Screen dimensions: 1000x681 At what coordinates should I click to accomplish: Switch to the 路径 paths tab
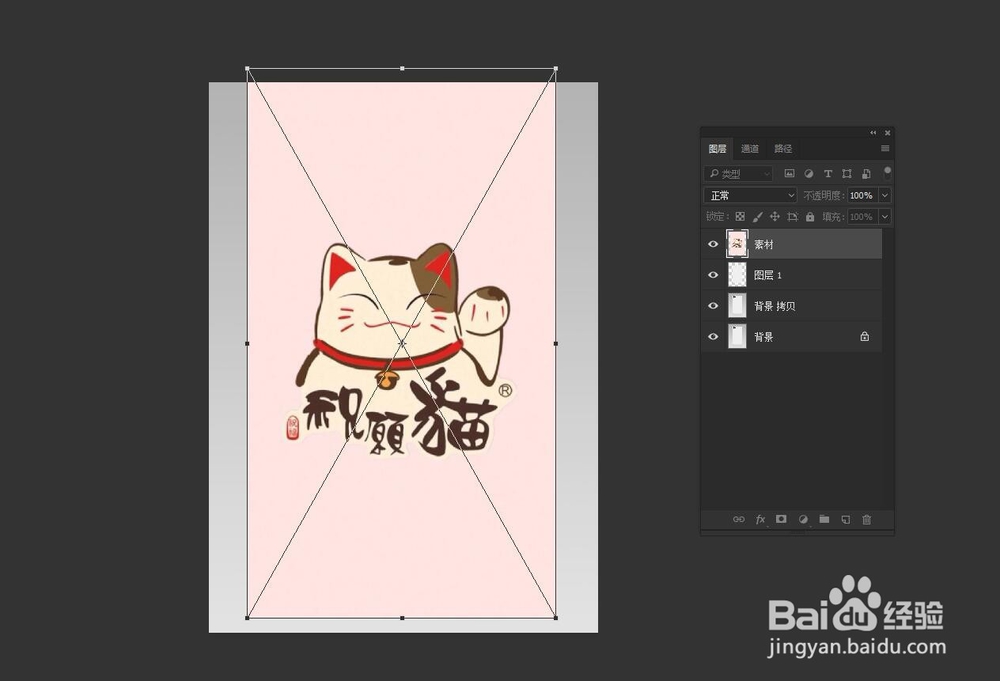coord(783,149)
